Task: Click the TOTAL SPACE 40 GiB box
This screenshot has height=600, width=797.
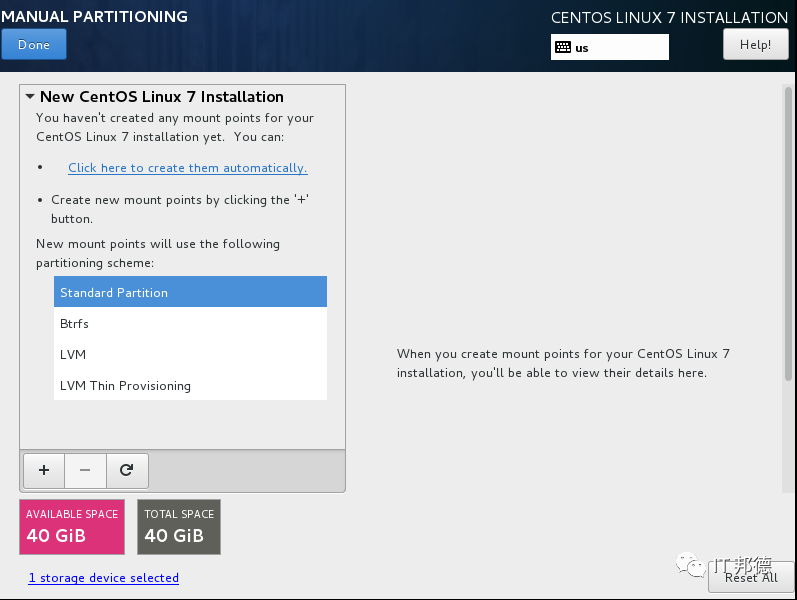Action: [x=179, y=527]
